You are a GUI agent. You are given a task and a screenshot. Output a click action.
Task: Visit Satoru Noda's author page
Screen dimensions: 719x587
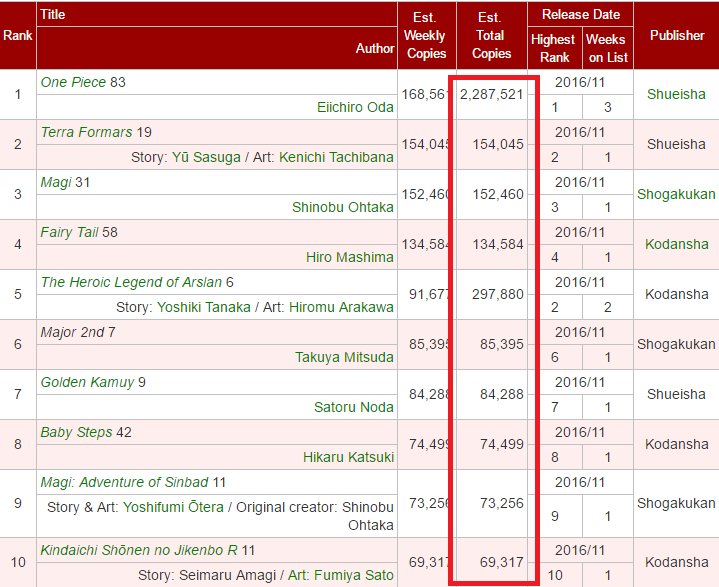(354, 407)
